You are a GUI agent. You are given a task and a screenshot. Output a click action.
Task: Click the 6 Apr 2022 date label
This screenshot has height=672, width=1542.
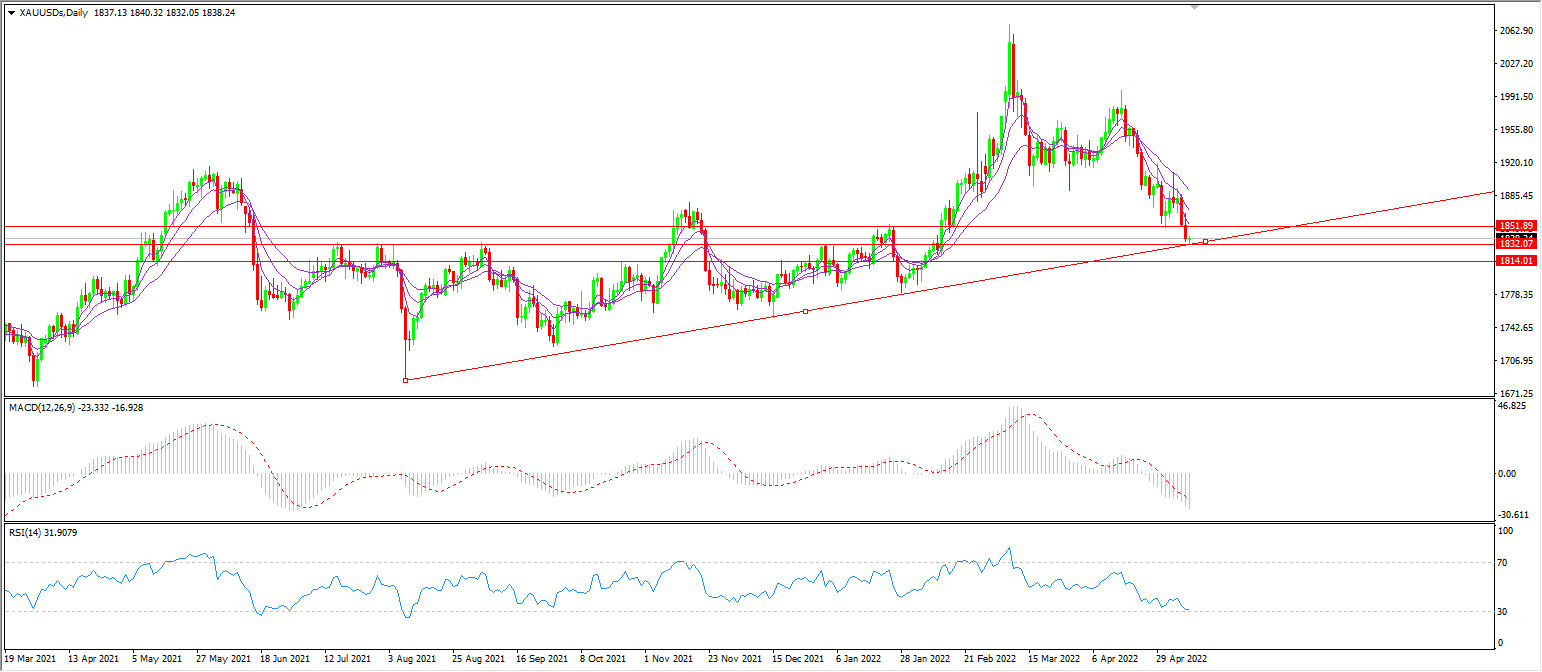point(1115,660)
